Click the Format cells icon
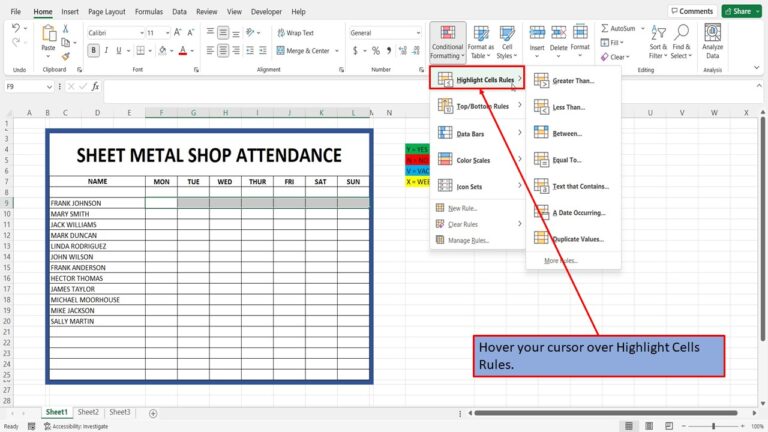768x432 pixels. click(x=580, y=32)
